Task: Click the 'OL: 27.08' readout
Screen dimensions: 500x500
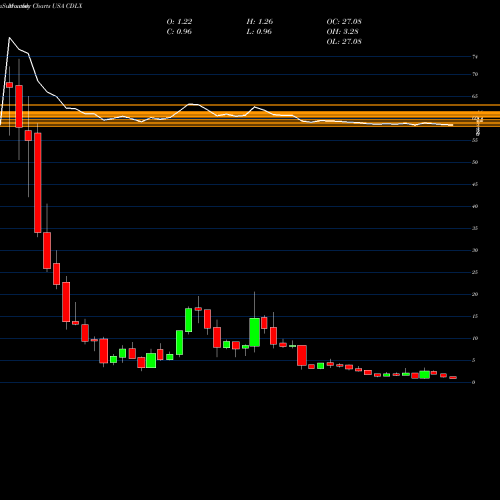Action: pos(344,42)
